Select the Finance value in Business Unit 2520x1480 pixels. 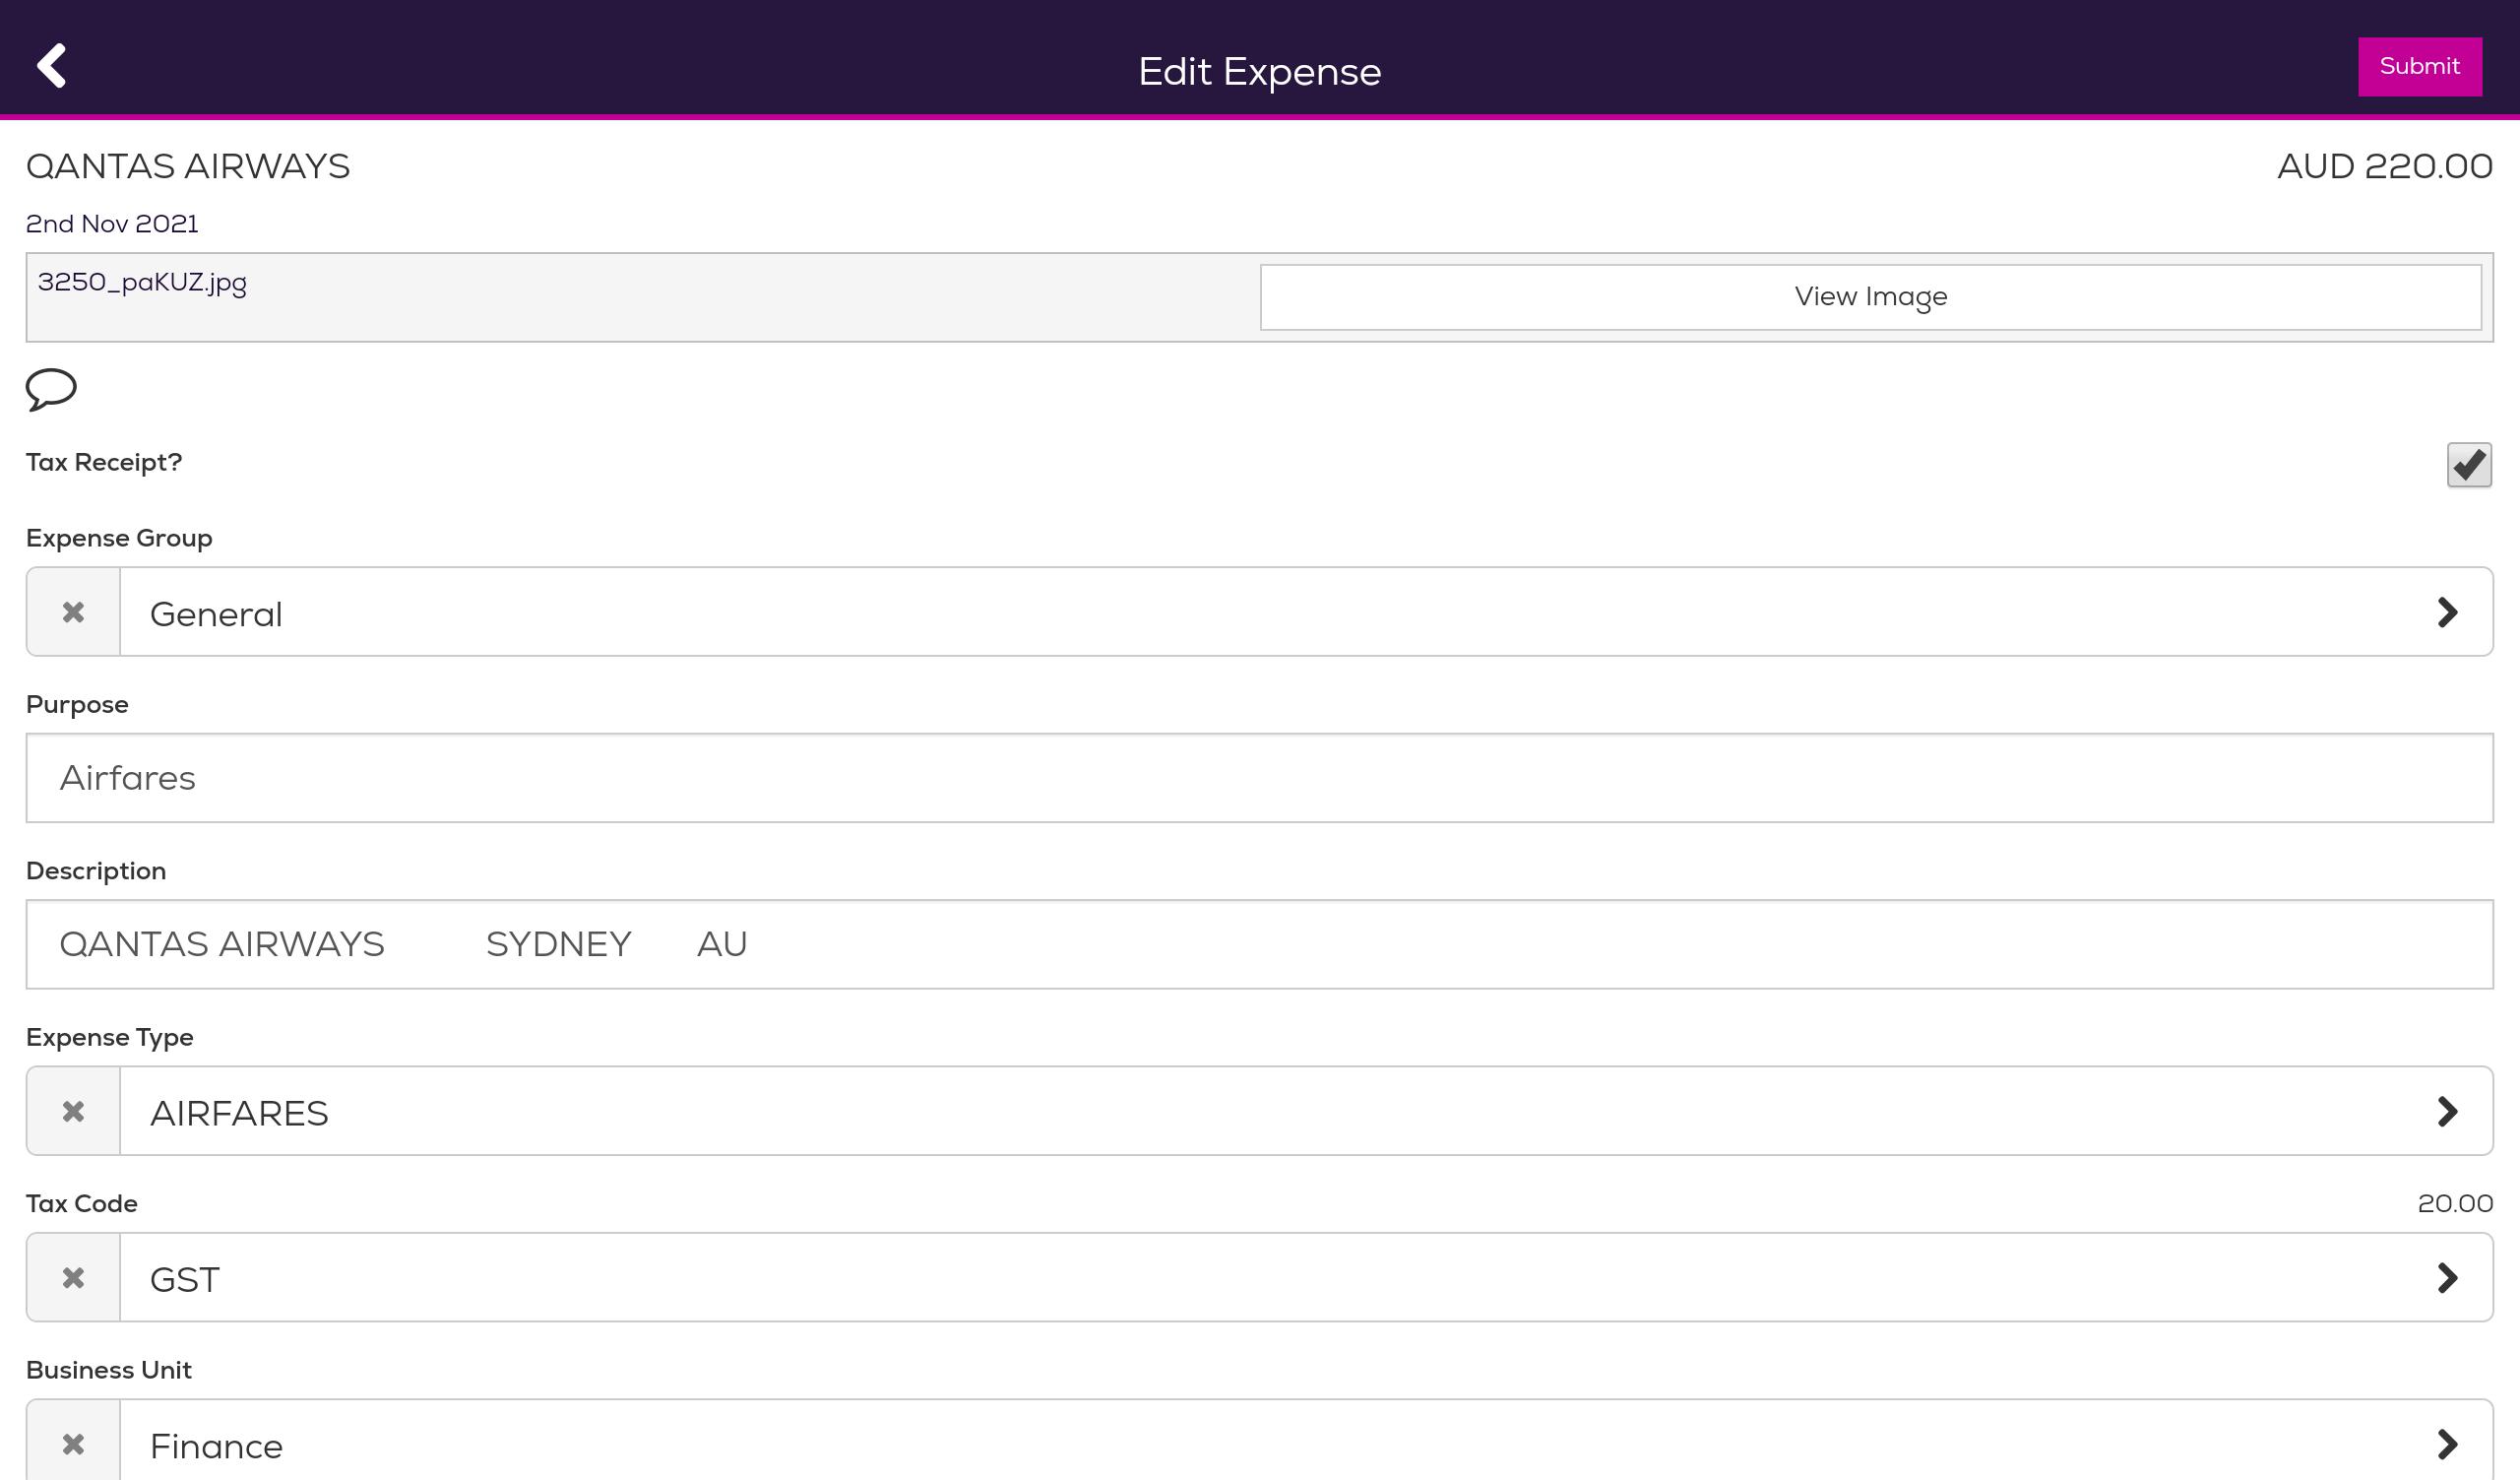tap(216, 1446)
